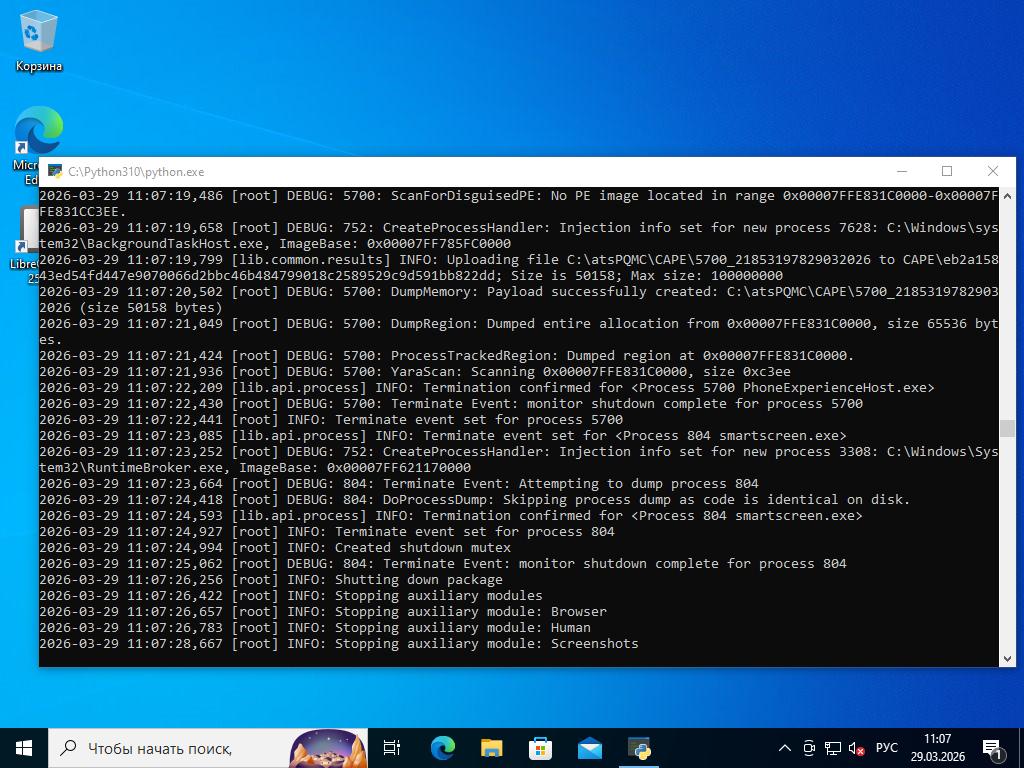Maximize the python.exe console window
Viewport: 1024px width, 768px height.
click(947, 171)
